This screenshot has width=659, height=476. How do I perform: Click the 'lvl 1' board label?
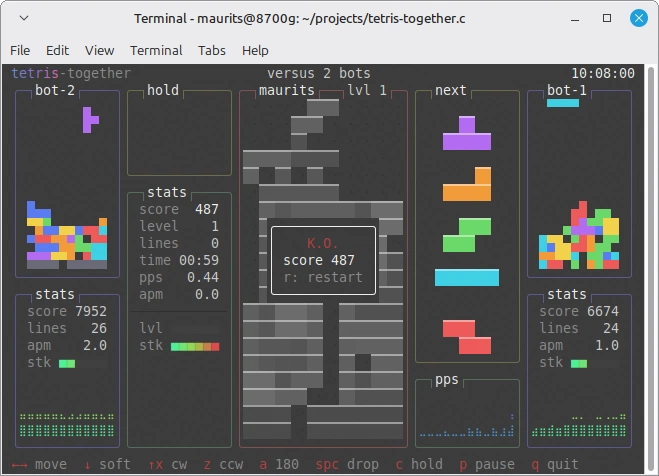(367, 90)
